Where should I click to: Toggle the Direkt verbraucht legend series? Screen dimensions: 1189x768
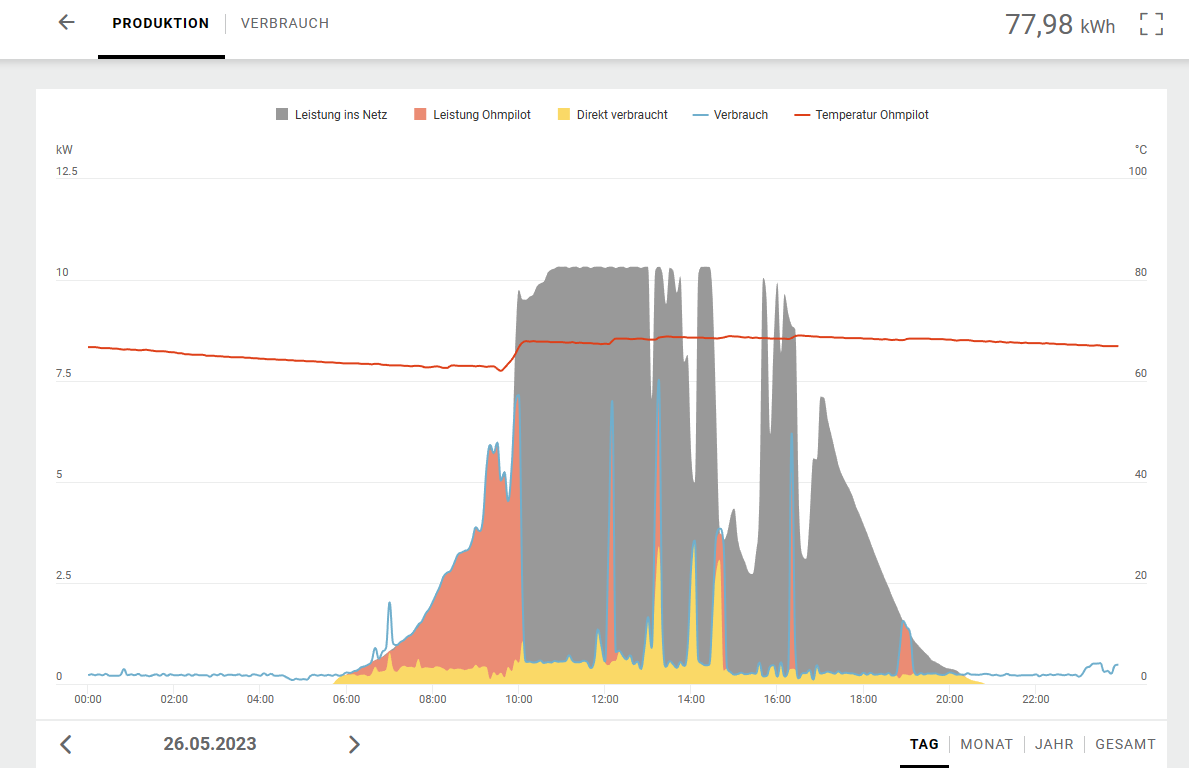[613, 114]
